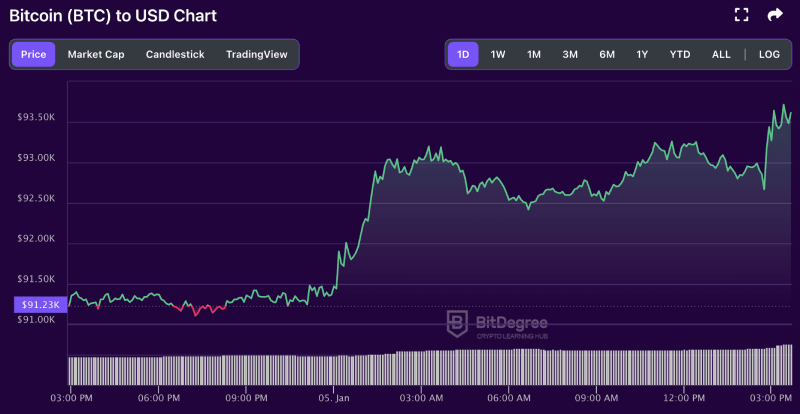This screenshot has height=414, width=800.
Task: Click the 05. Jan date label
Action: (x=334, y=397)
